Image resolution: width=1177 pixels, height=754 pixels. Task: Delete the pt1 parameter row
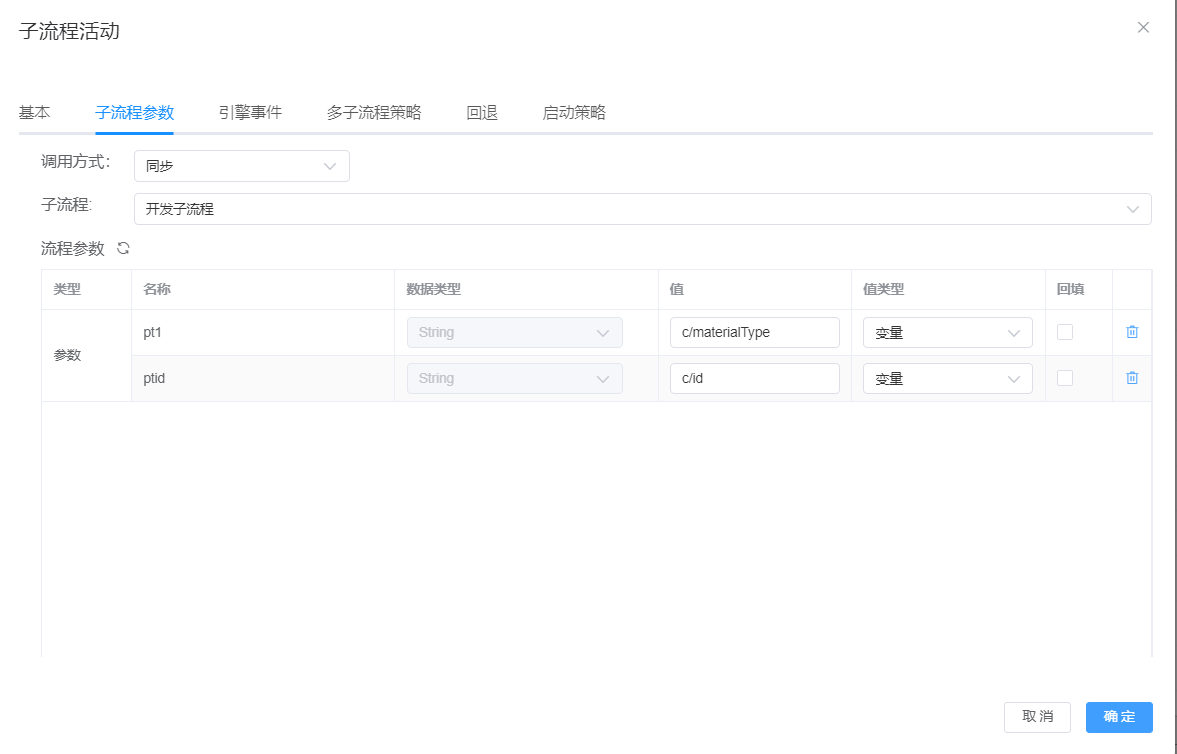coord(1132,332)
